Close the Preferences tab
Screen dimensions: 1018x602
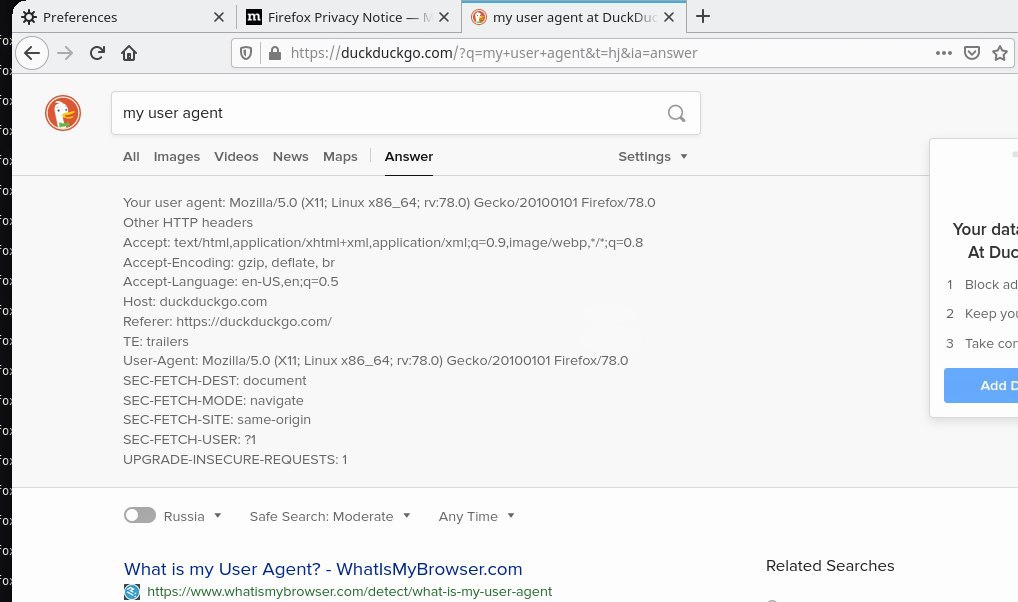219,17
